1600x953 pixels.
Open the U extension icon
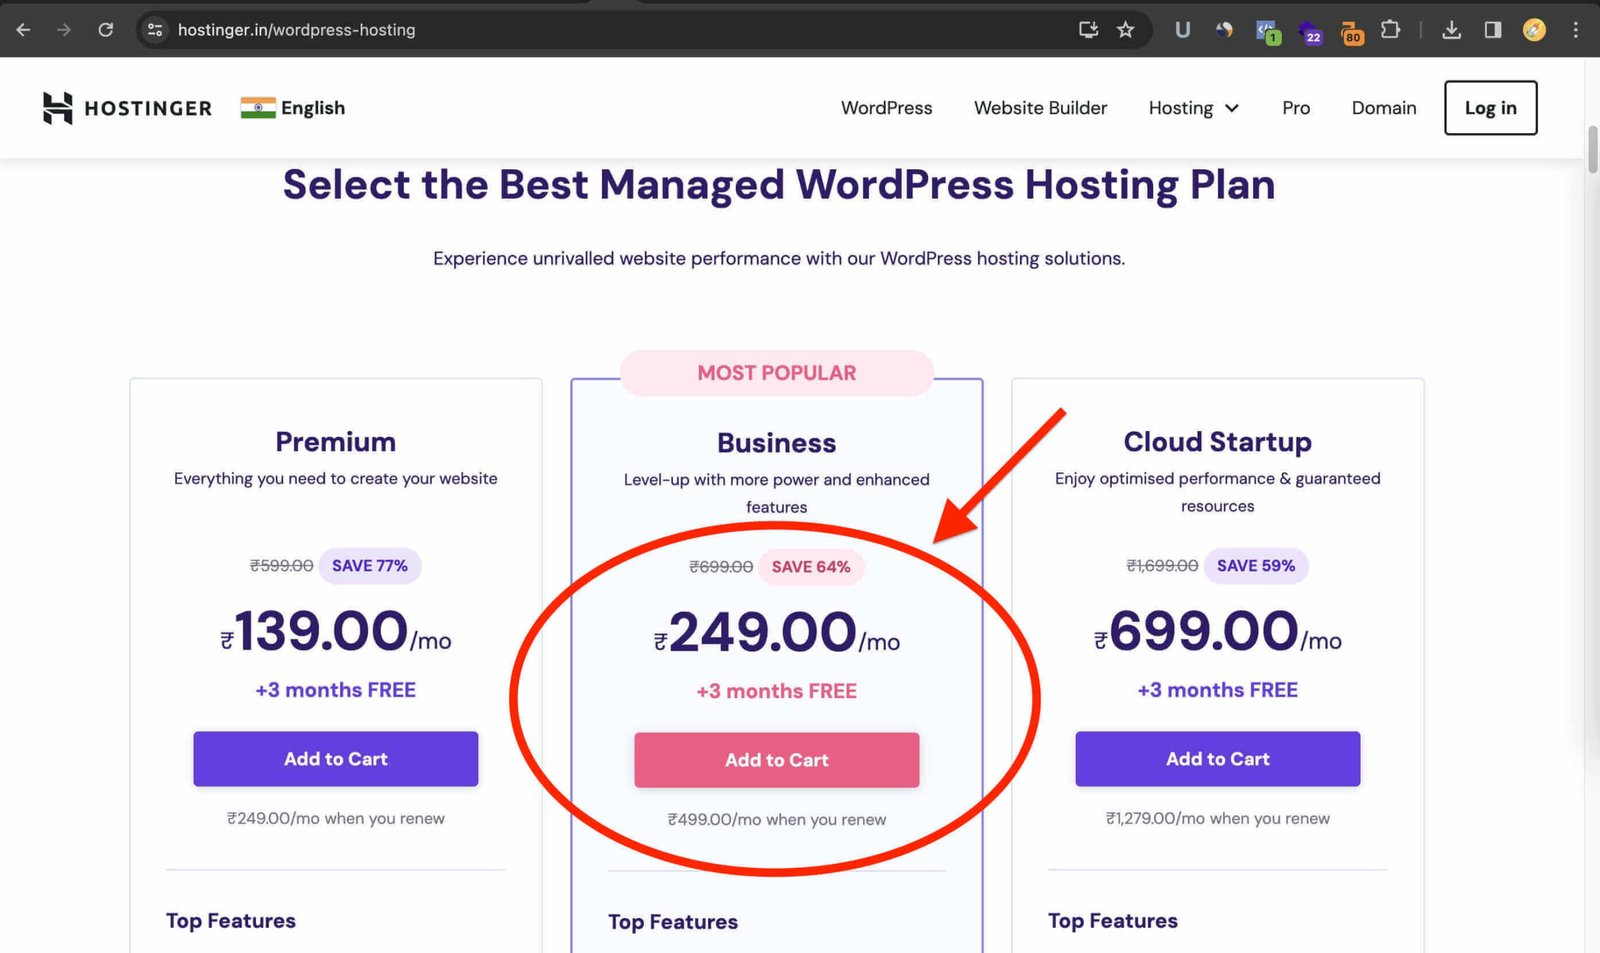point(1182,30)
